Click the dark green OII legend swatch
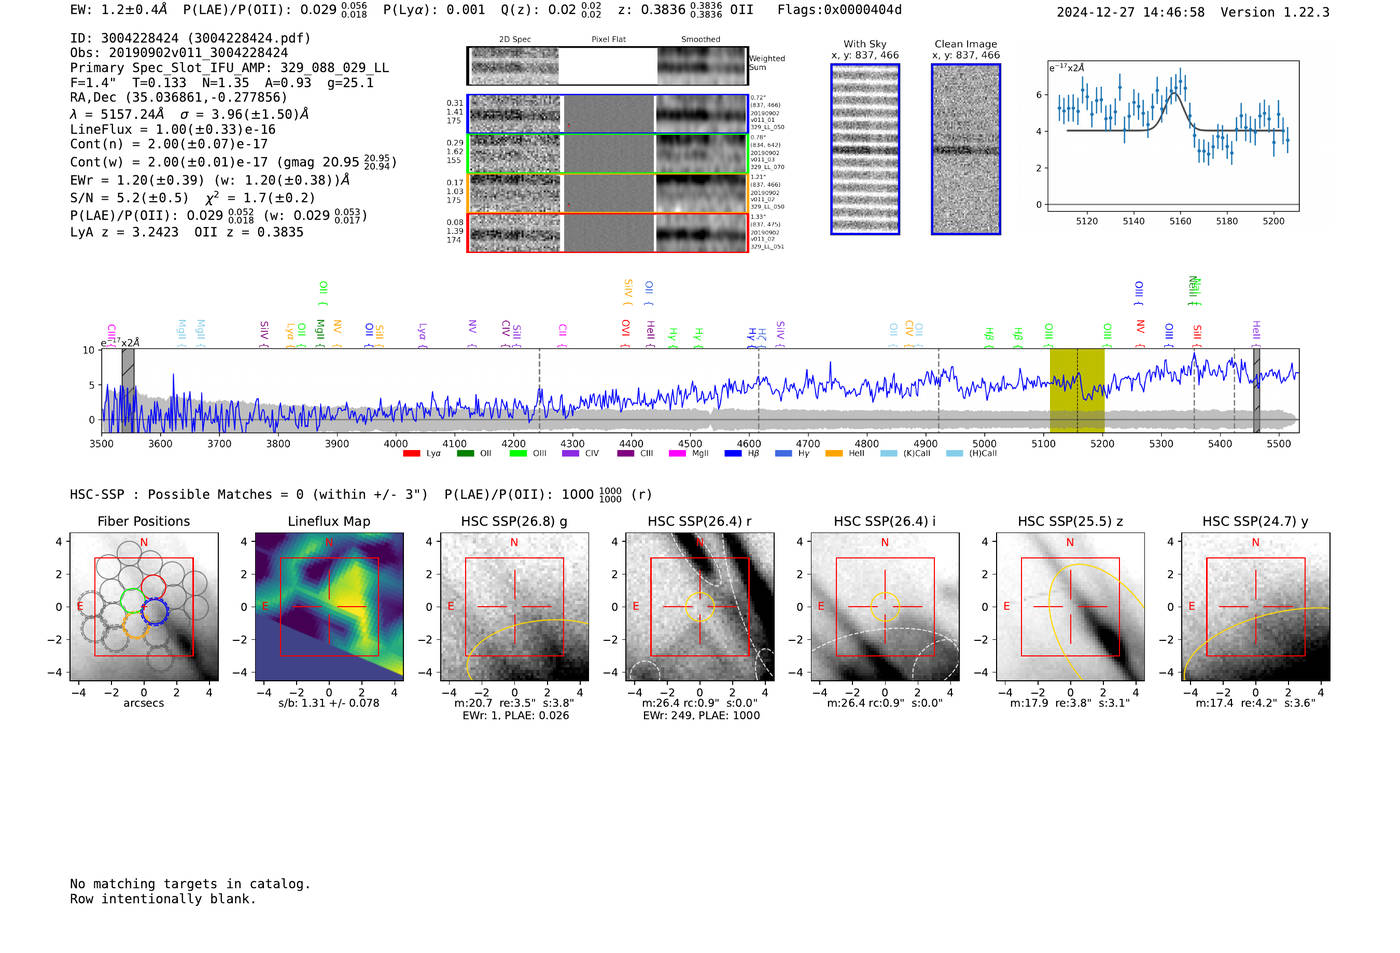1400x953 pixels. (465, 454)
